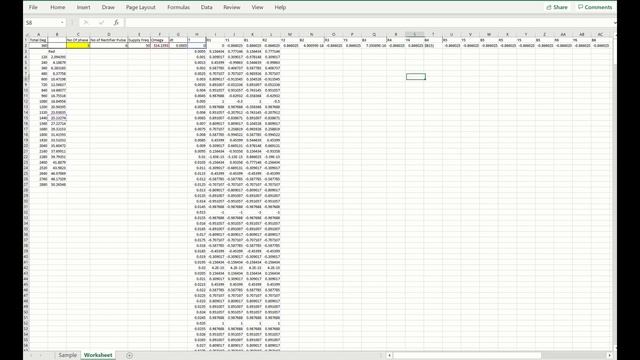Switch to the Home ribbon tab
Viewport: 640px width, 360px height.
coord(58,7)
